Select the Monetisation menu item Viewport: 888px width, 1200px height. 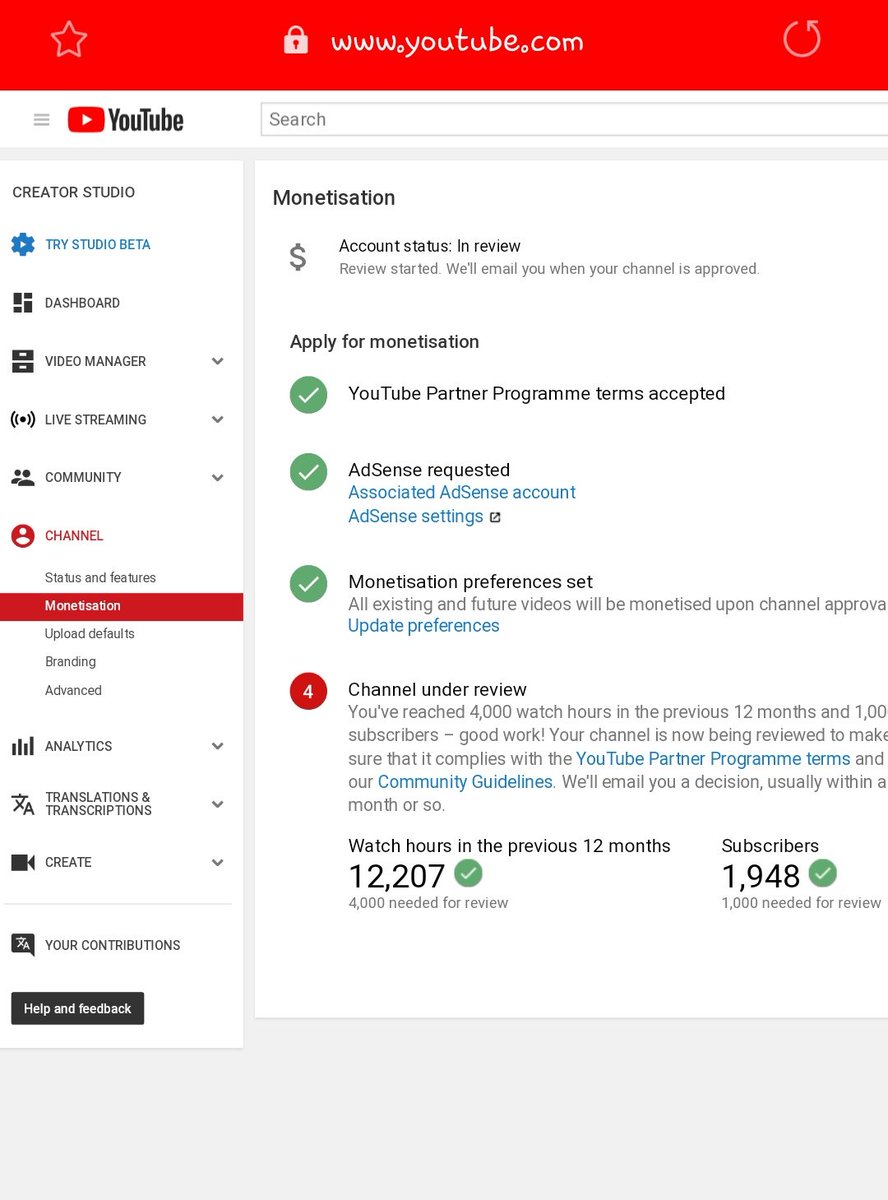(x=121, y=606)
